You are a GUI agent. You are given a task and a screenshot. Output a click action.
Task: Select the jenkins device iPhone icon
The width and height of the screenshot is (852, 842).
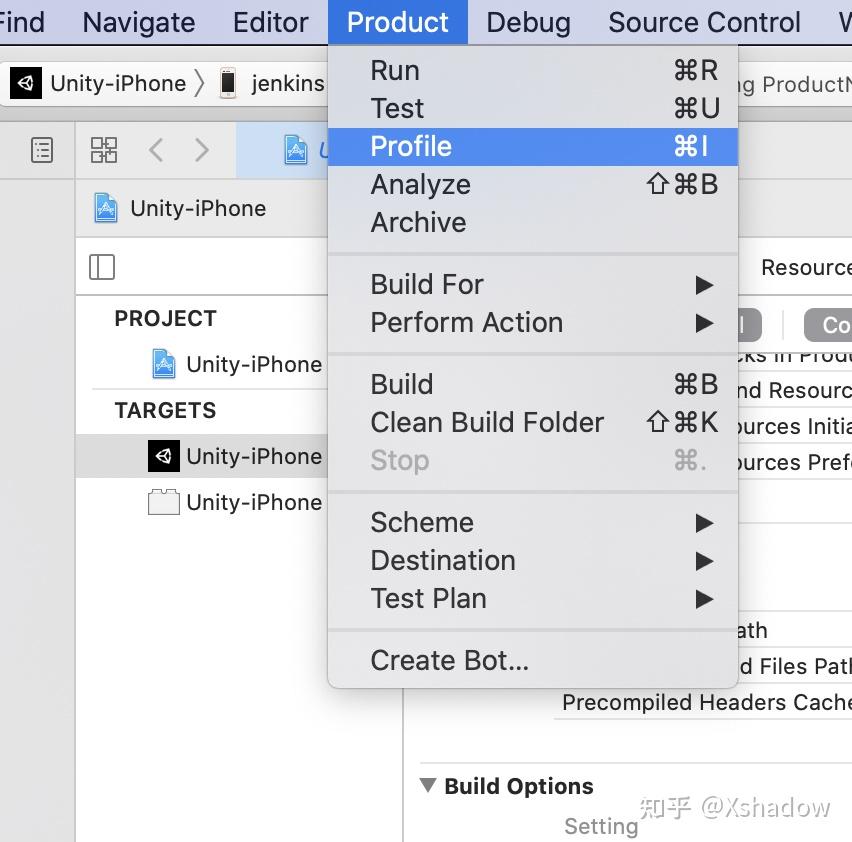coord(228,83)
